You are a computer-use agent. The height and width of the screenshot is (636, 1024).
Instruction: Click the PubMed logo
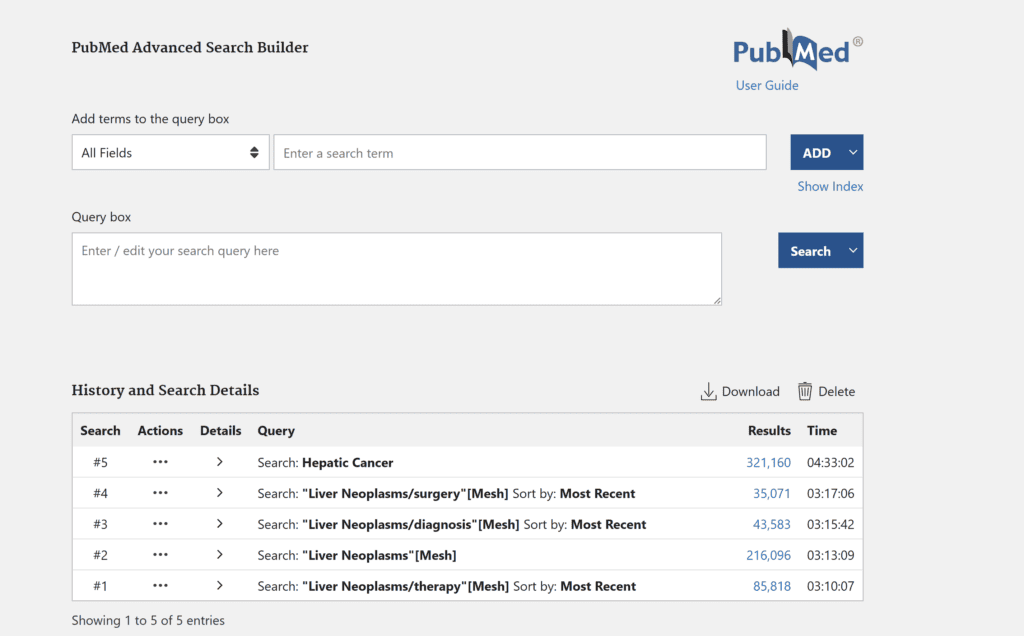click(797, 50)
